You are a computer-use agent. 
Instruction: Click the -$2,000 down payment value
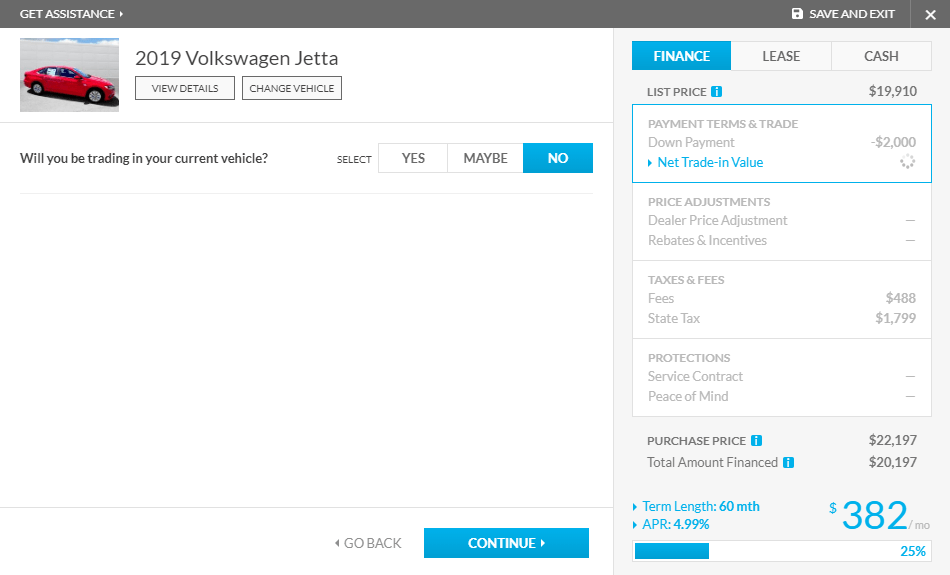tap(893, 142)
